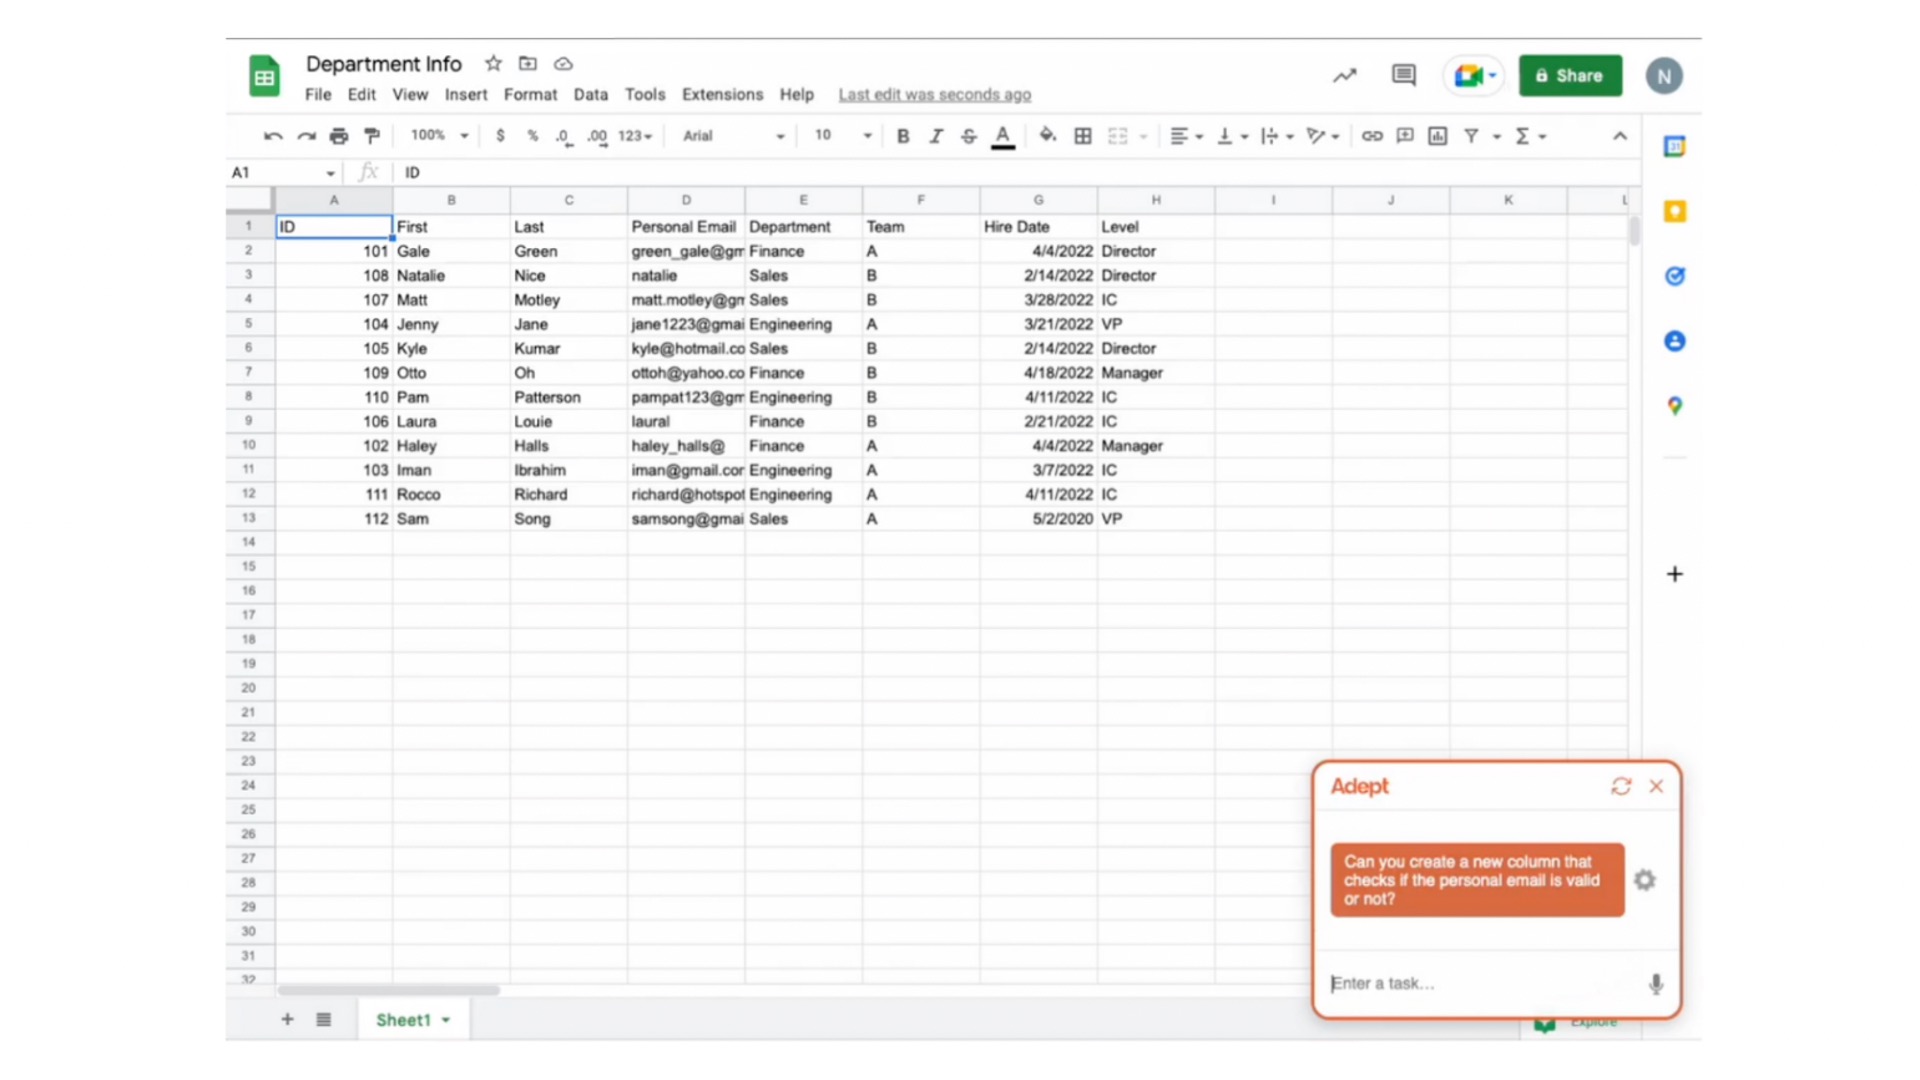Select the Sheet1 tab

403,1020
